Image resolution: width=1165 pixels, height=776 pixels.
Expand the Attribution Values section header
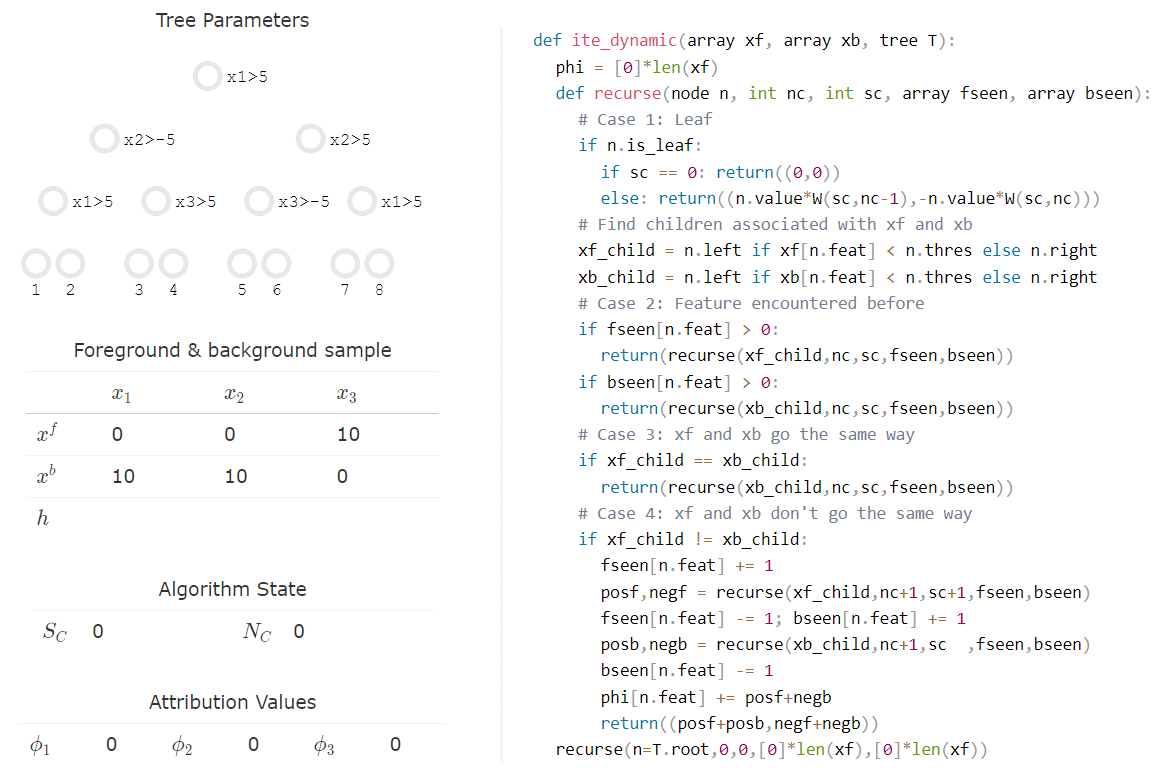tap(232, 702)
